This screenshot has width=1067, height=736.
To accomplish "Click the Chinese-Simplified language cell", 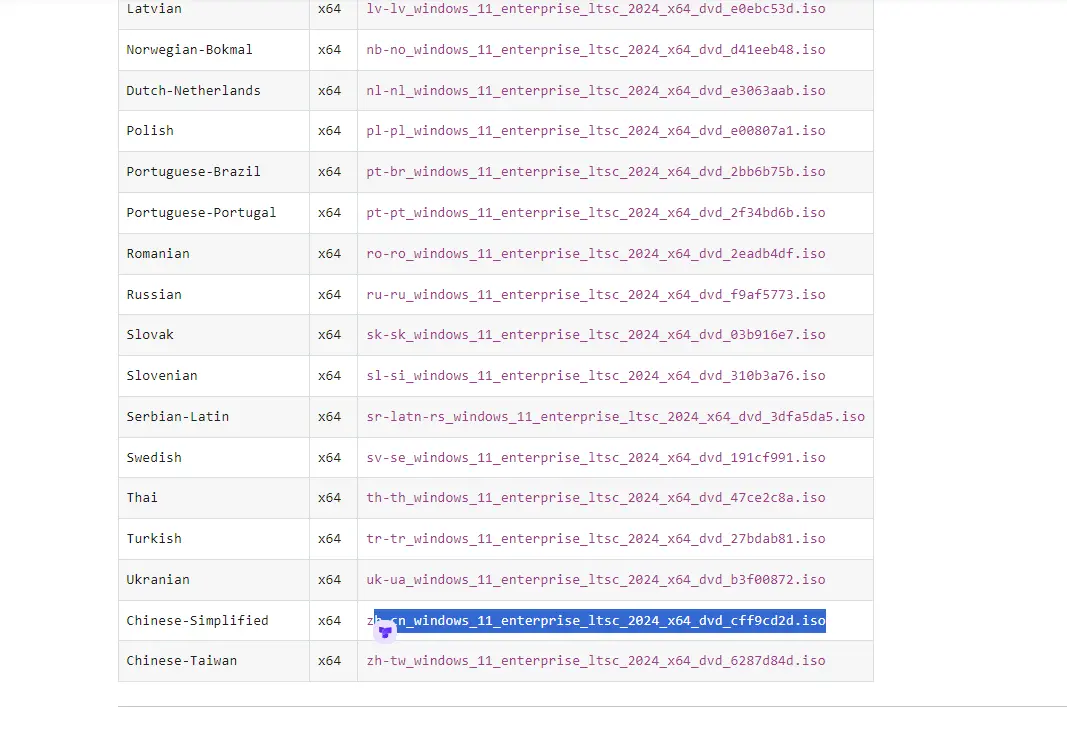I will coord(214,620).
